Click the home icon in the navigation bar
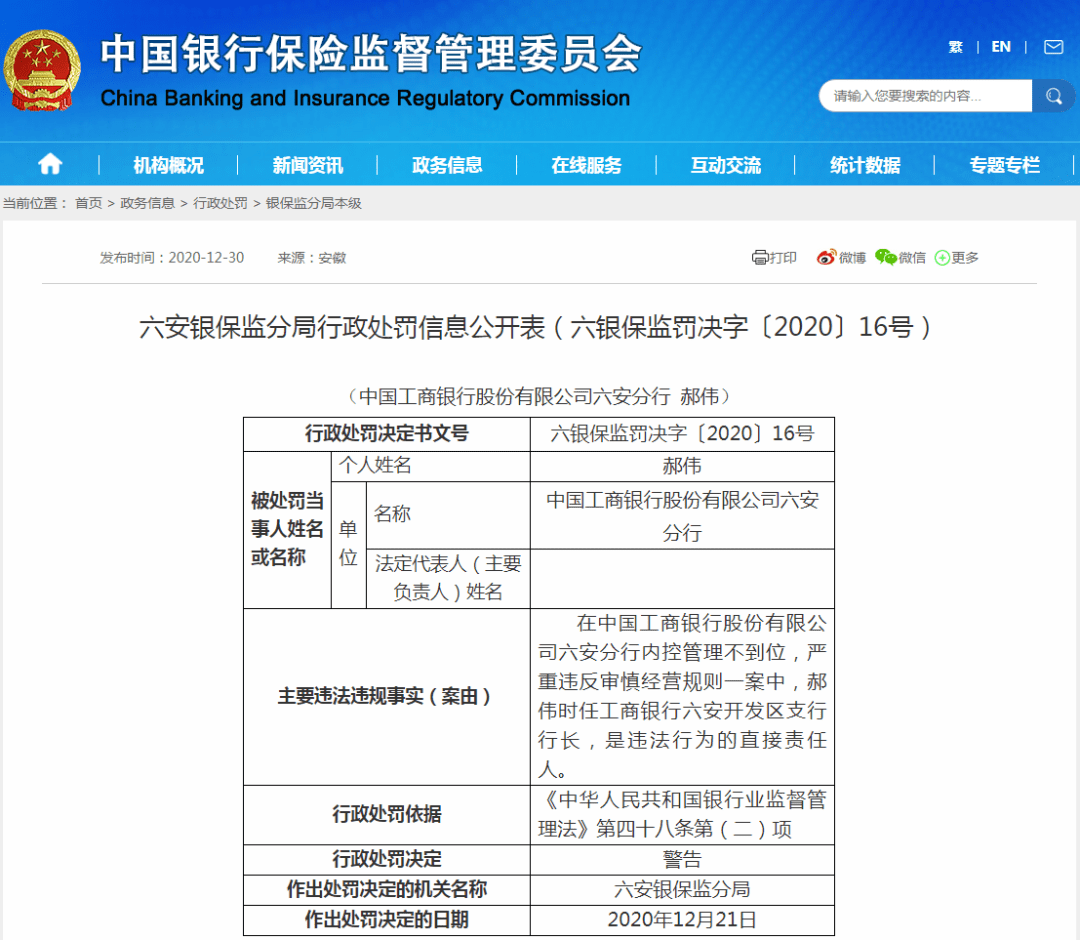 click(x=49, y=164)
